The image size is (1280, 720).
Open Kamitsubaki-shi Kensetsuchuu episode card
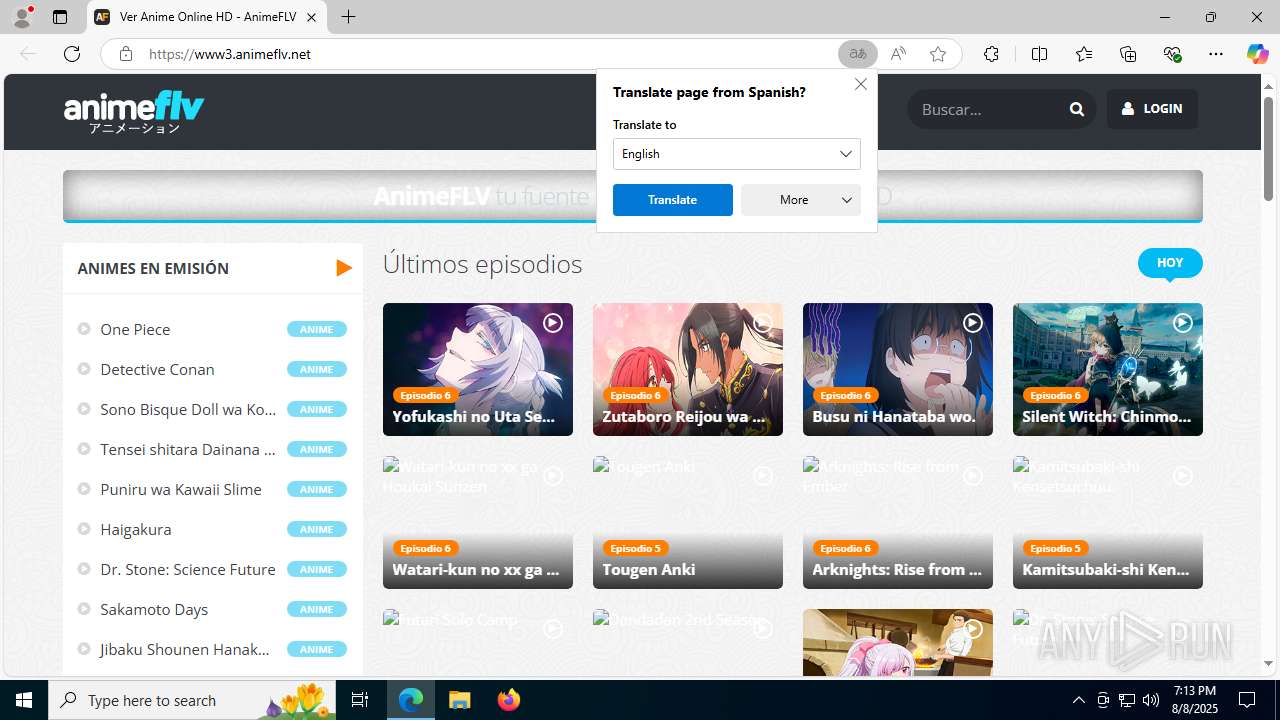1108,522
